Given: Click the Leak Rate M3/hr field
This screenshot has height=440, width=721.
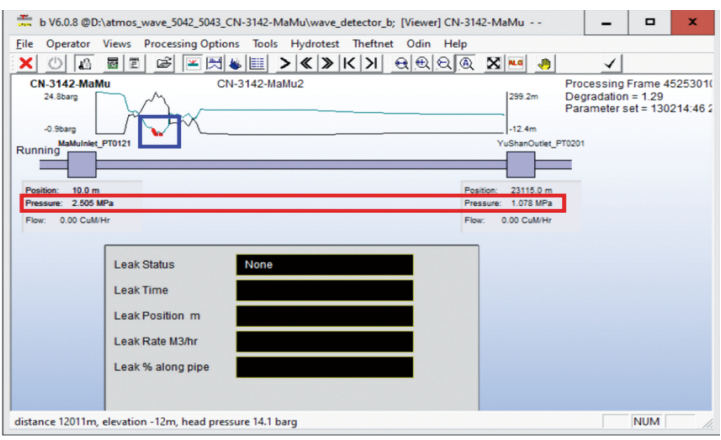Looking at the screenshot, I should [x=324, y=342].
